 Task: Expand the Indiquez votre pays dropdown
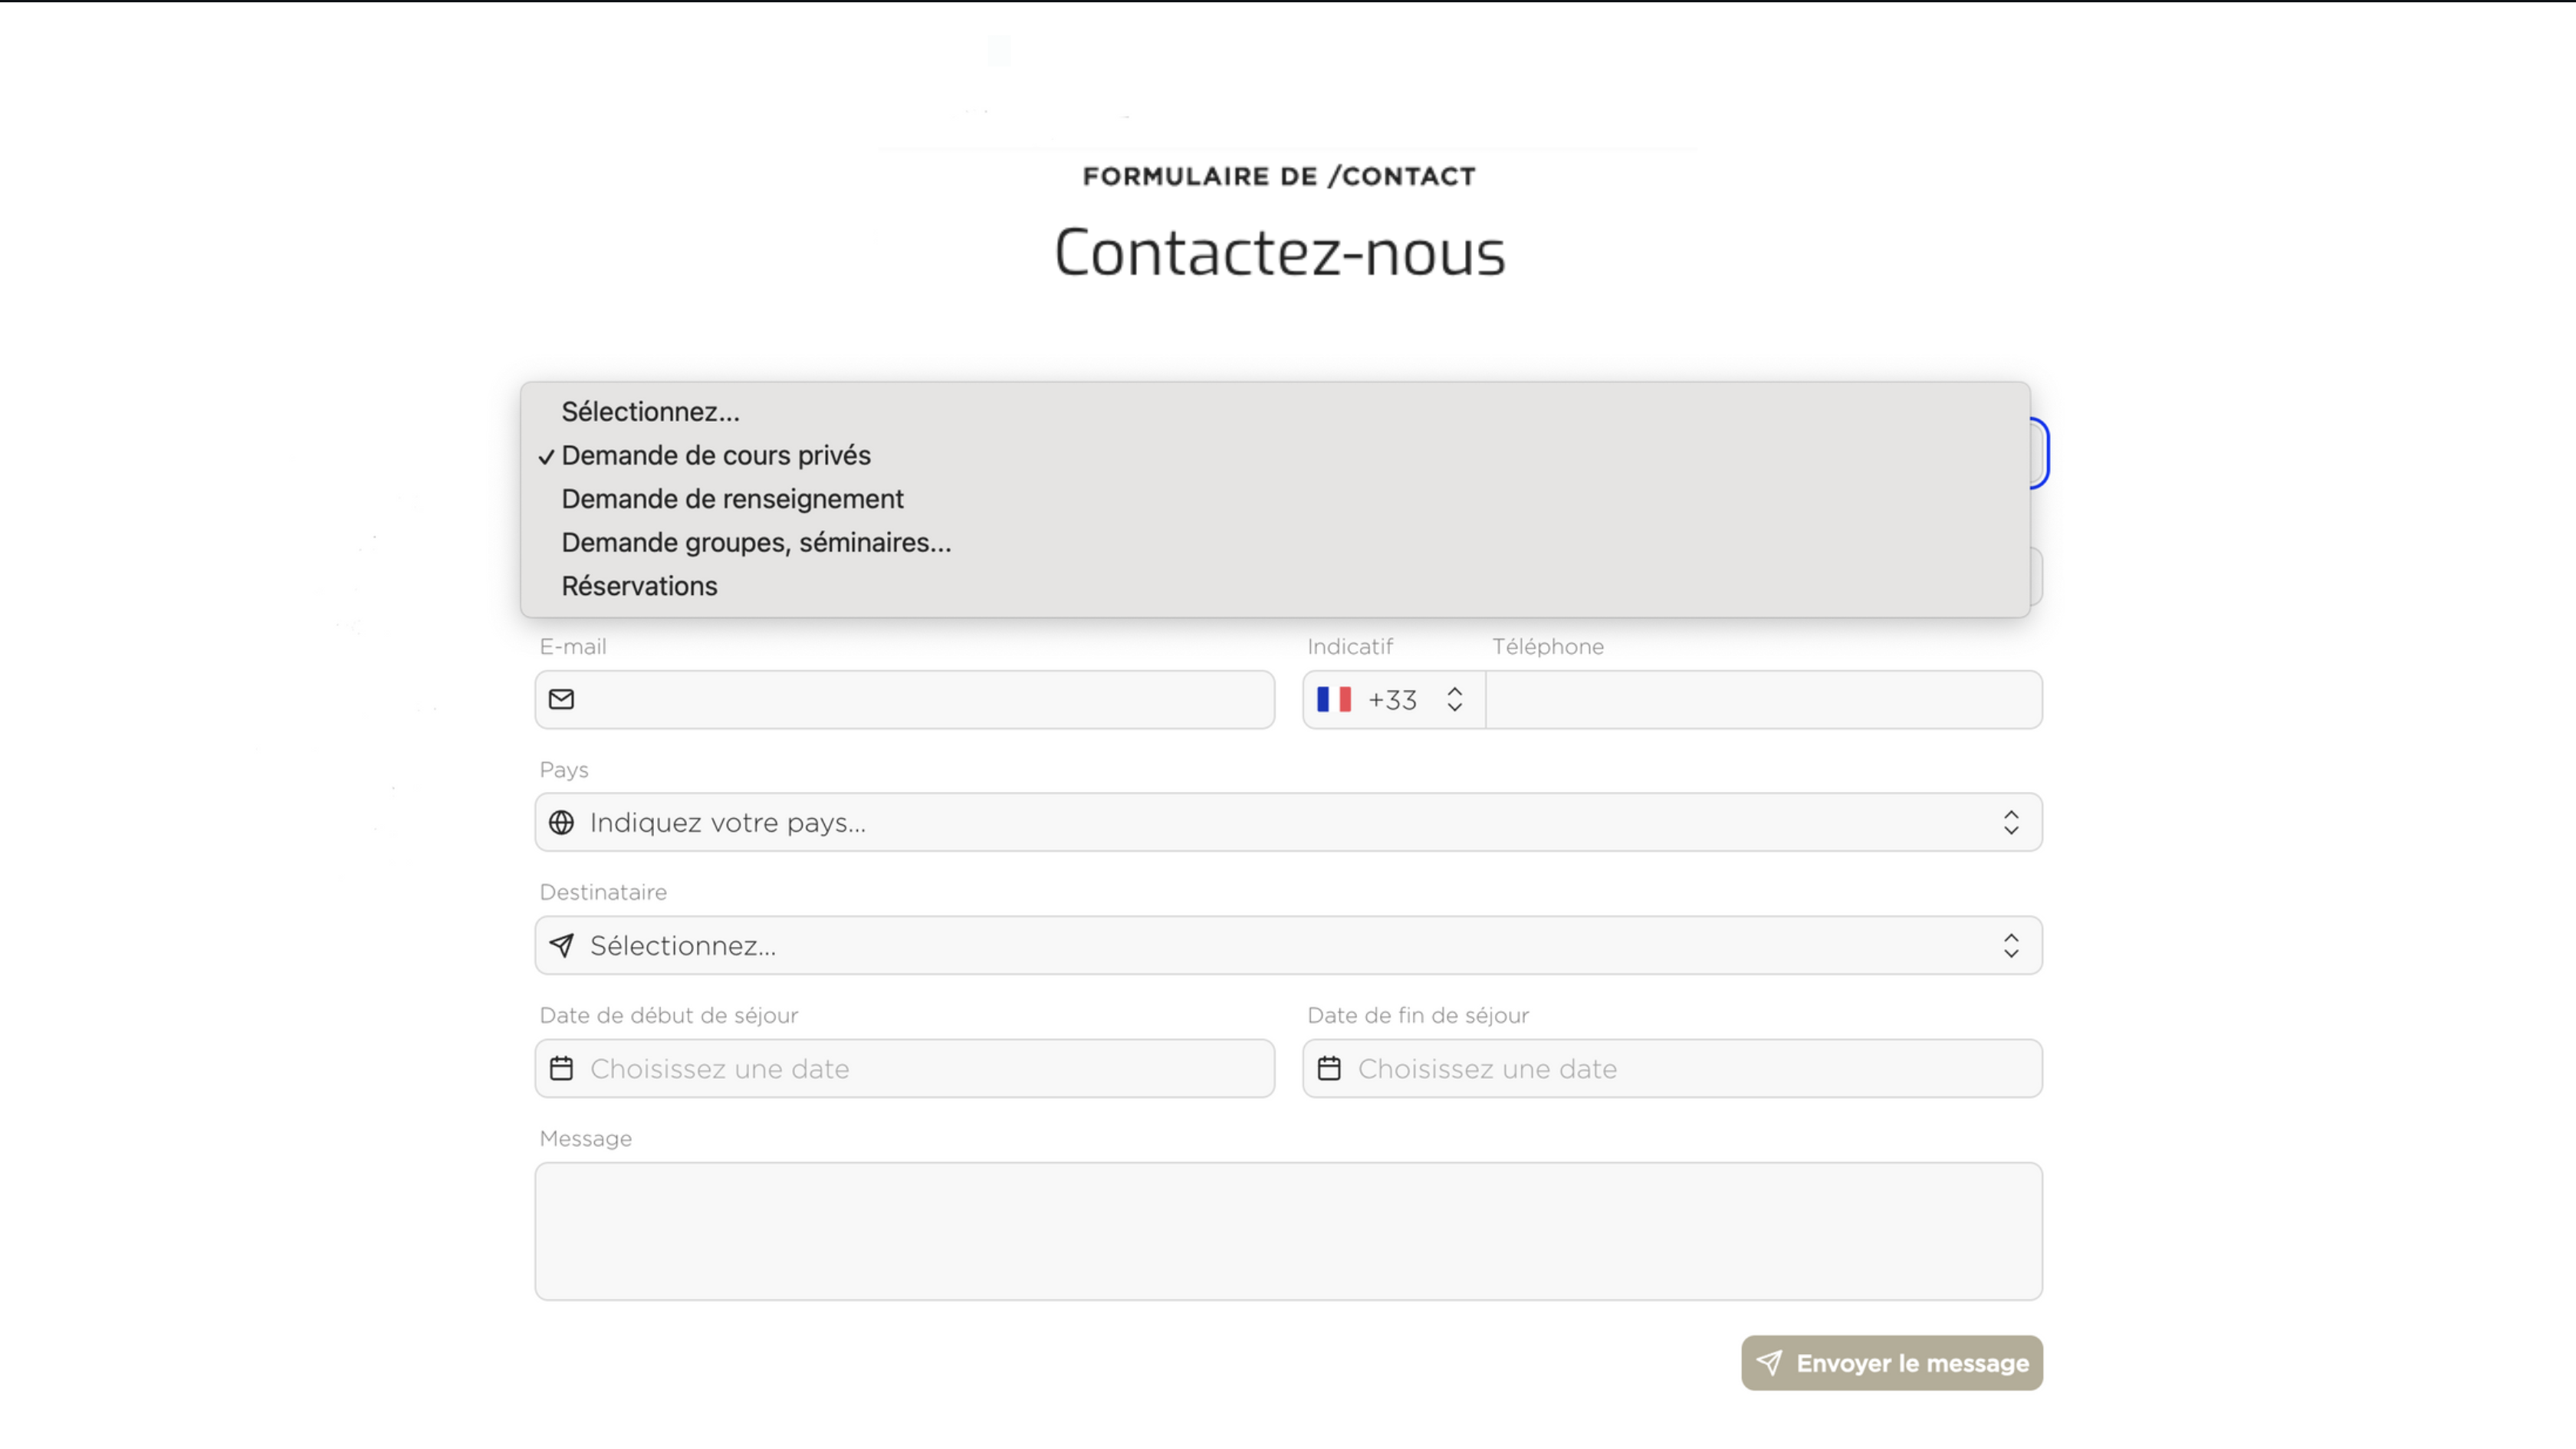point(1288,822)
